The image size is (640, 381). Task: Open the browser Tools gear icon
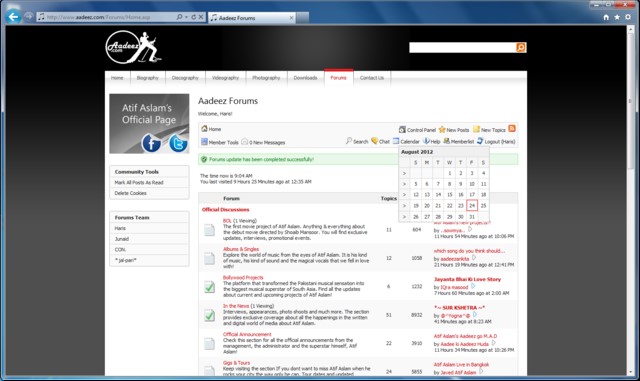628,17
